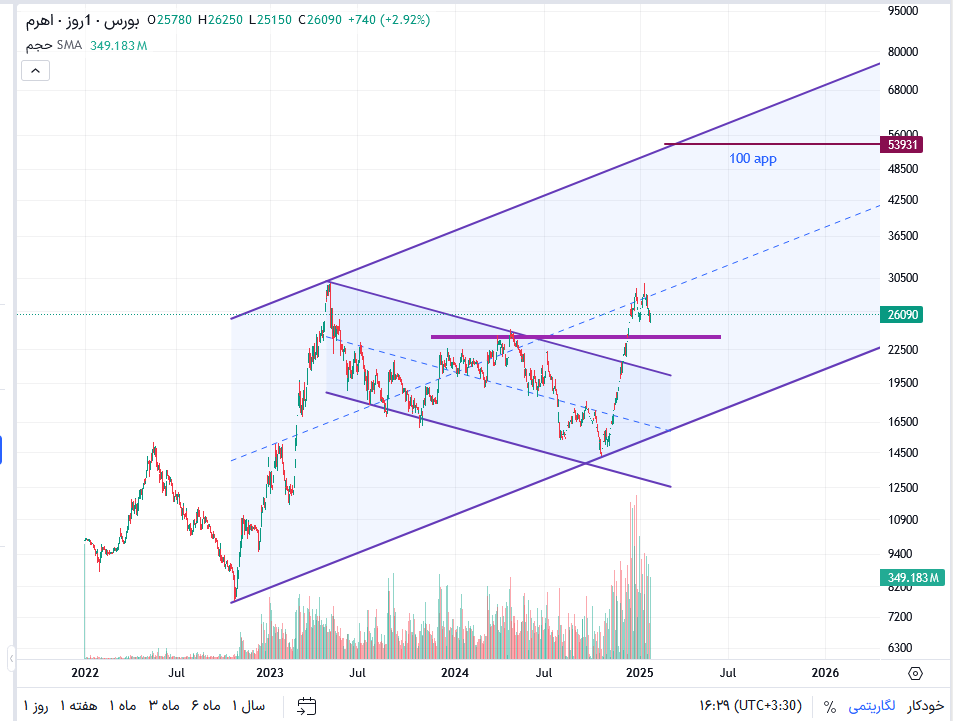The width and height of the screenshot is (953, 721).
Task: Select the ۱ سال time range
Action: tap(249, 706)
